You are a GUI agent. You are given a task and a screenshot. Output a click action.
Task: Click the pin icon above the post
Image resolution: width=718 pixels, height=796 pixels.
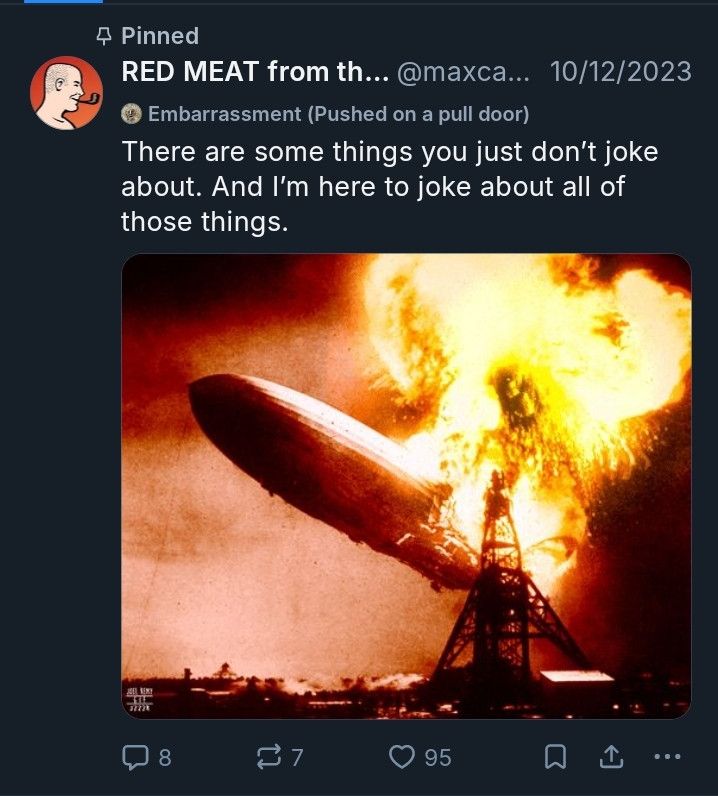click(x=100, y=37)
